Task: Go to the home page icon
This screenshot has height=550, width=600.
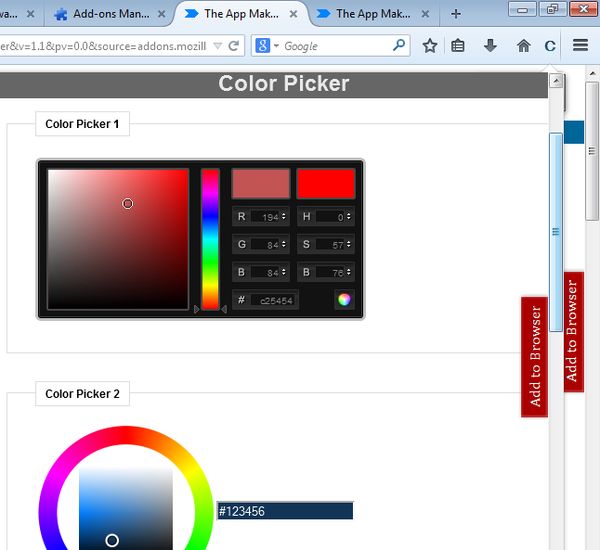Action: [523, 46]
